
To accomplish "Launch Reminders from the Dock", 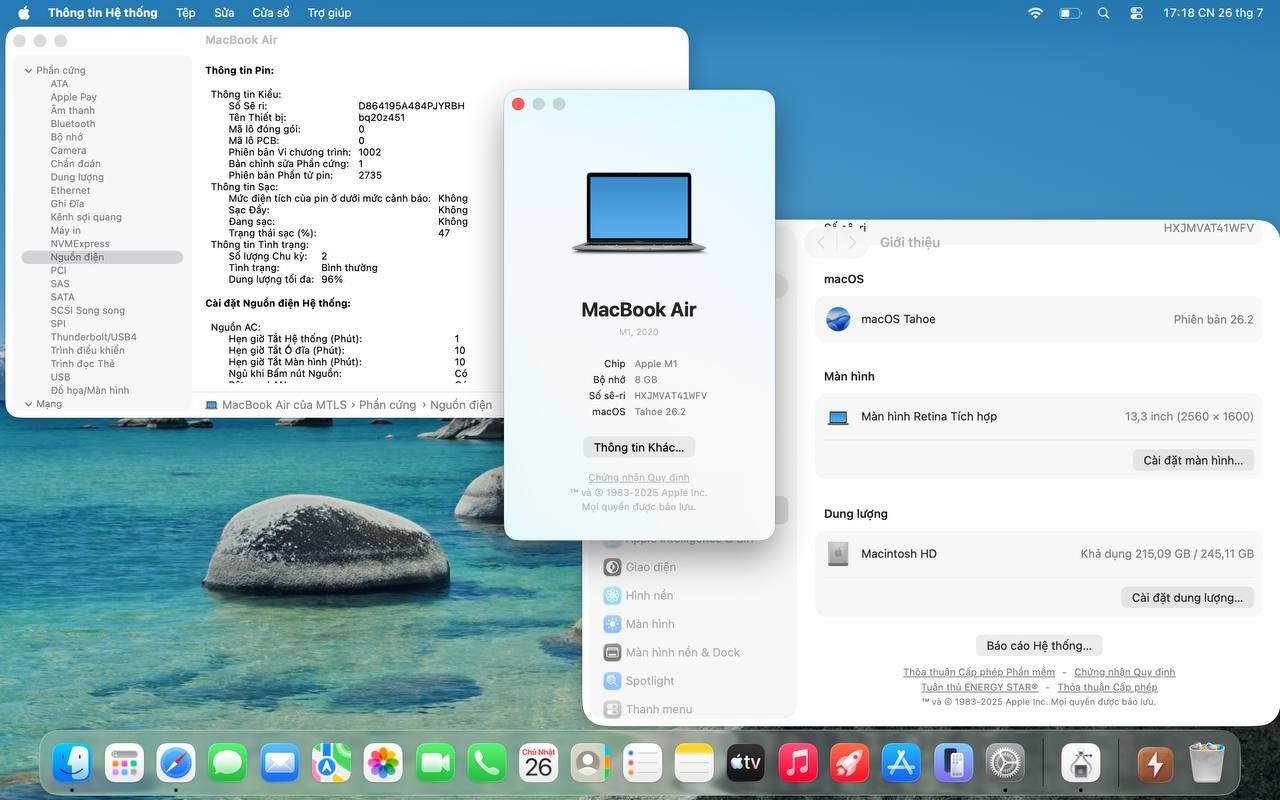I will pyautogui.click(x=642, y=764).
